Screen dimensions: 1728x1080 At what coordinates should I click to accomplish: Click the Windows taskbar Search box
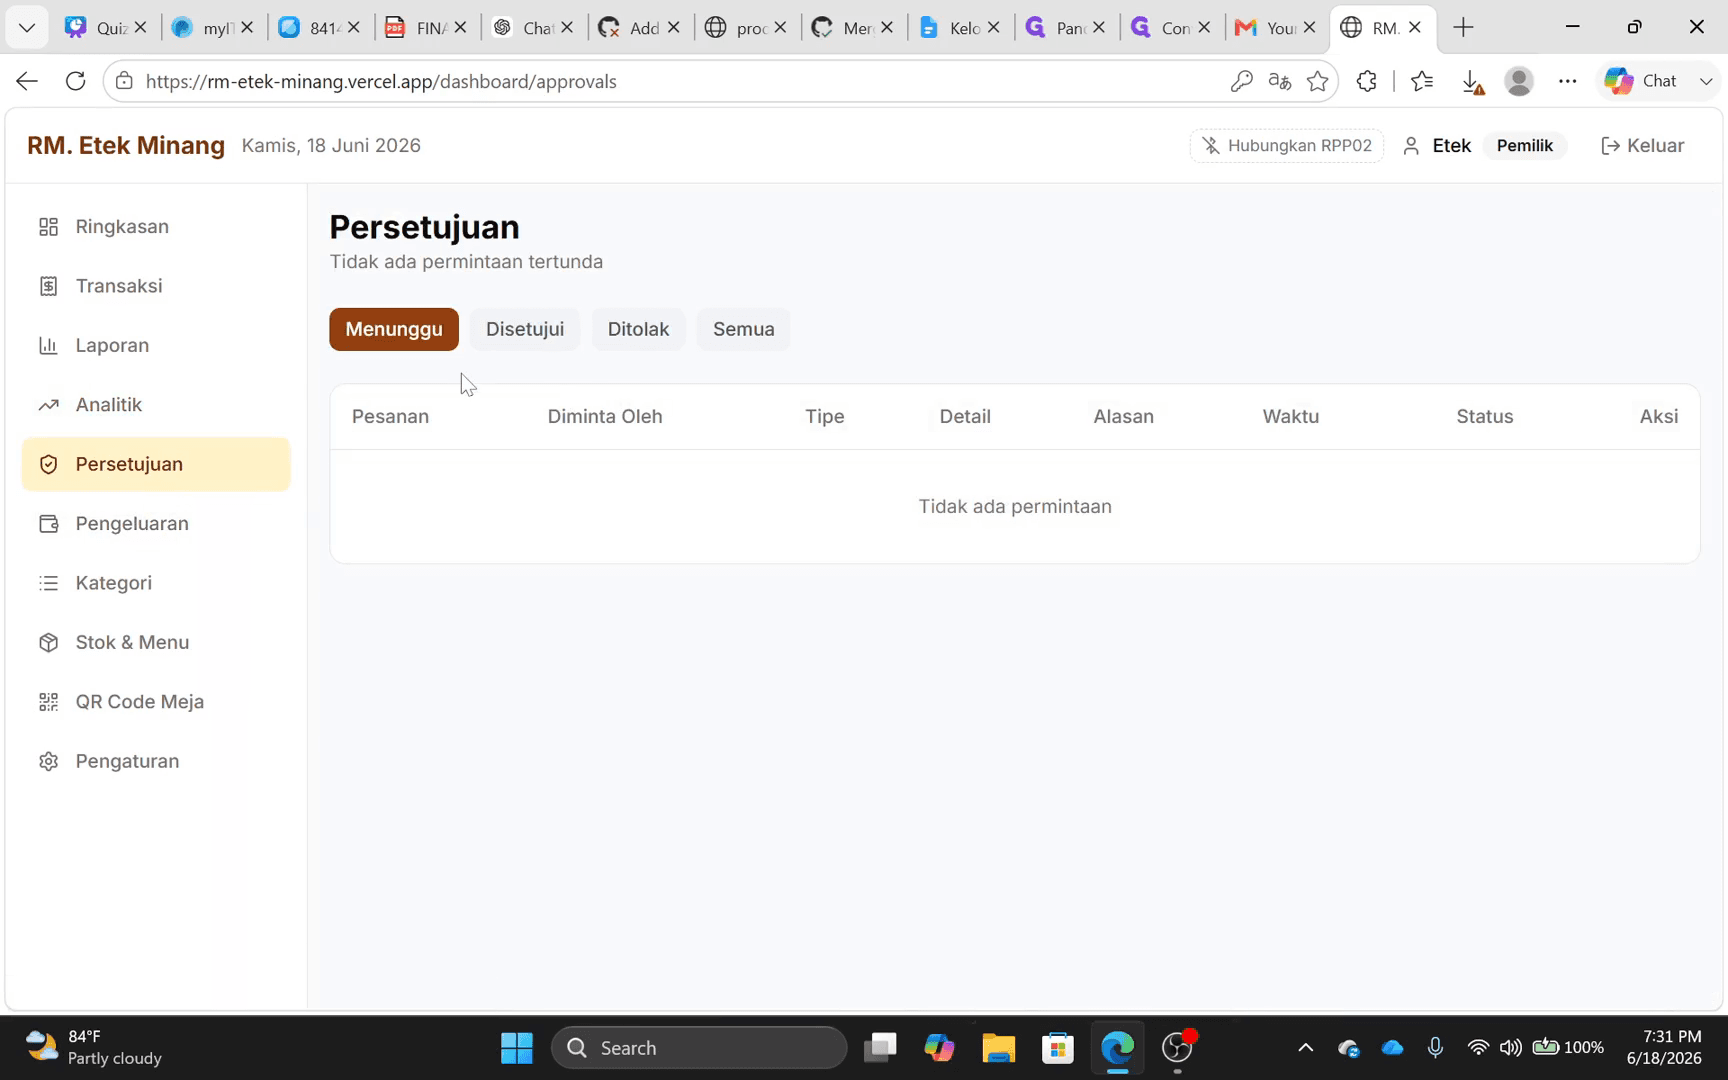point(699,1048)
